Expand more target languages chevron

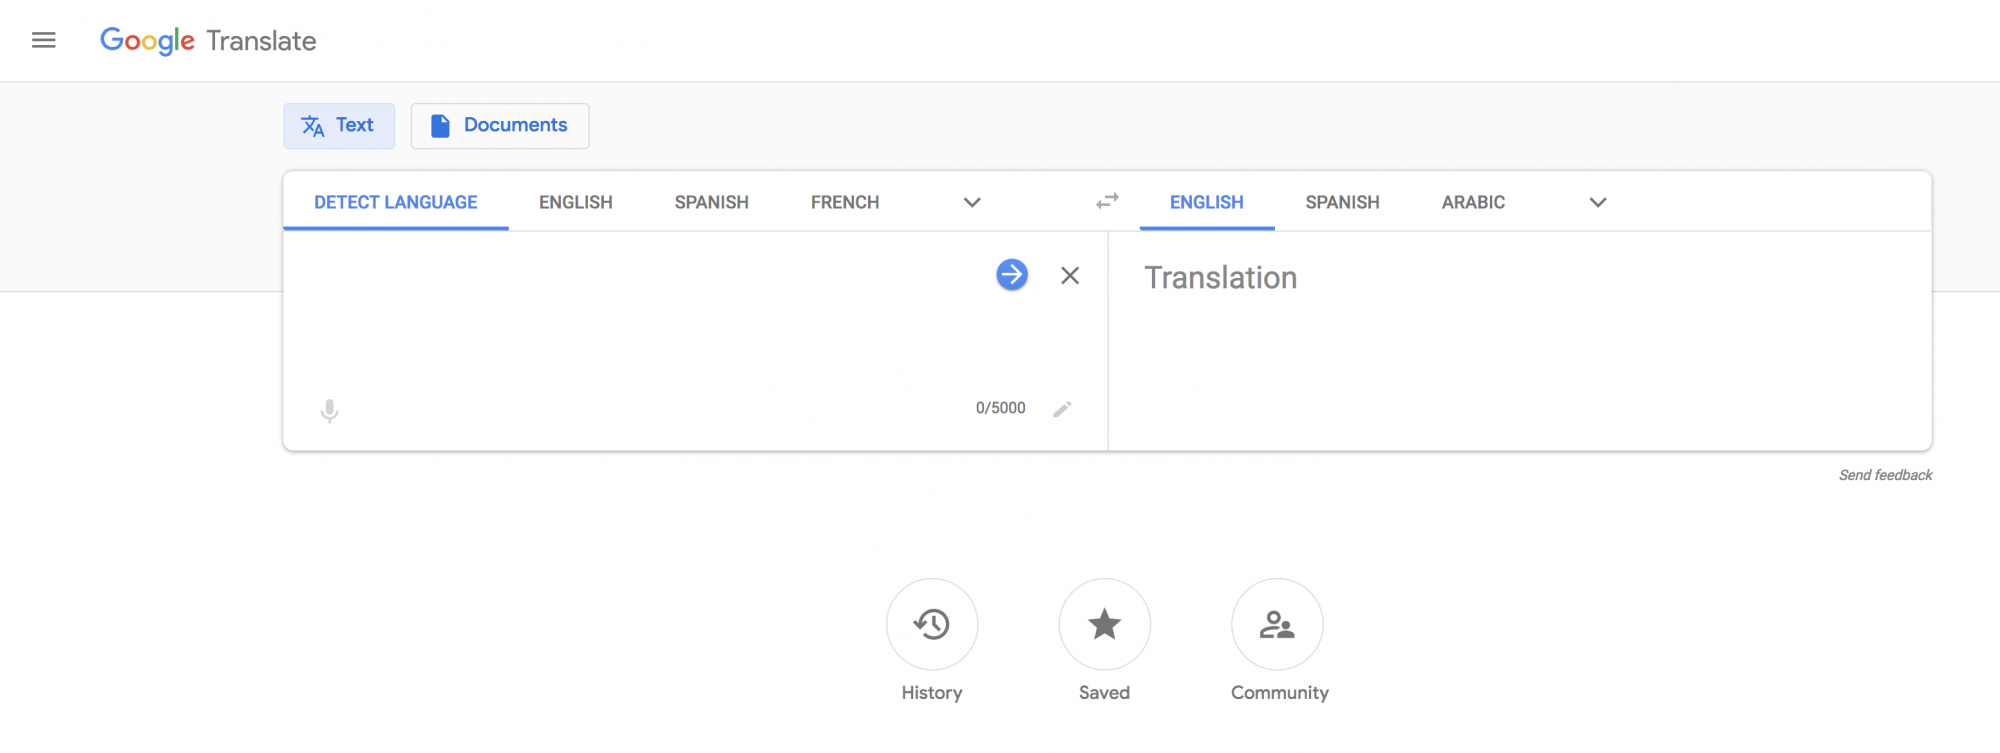click(1598, 202)
